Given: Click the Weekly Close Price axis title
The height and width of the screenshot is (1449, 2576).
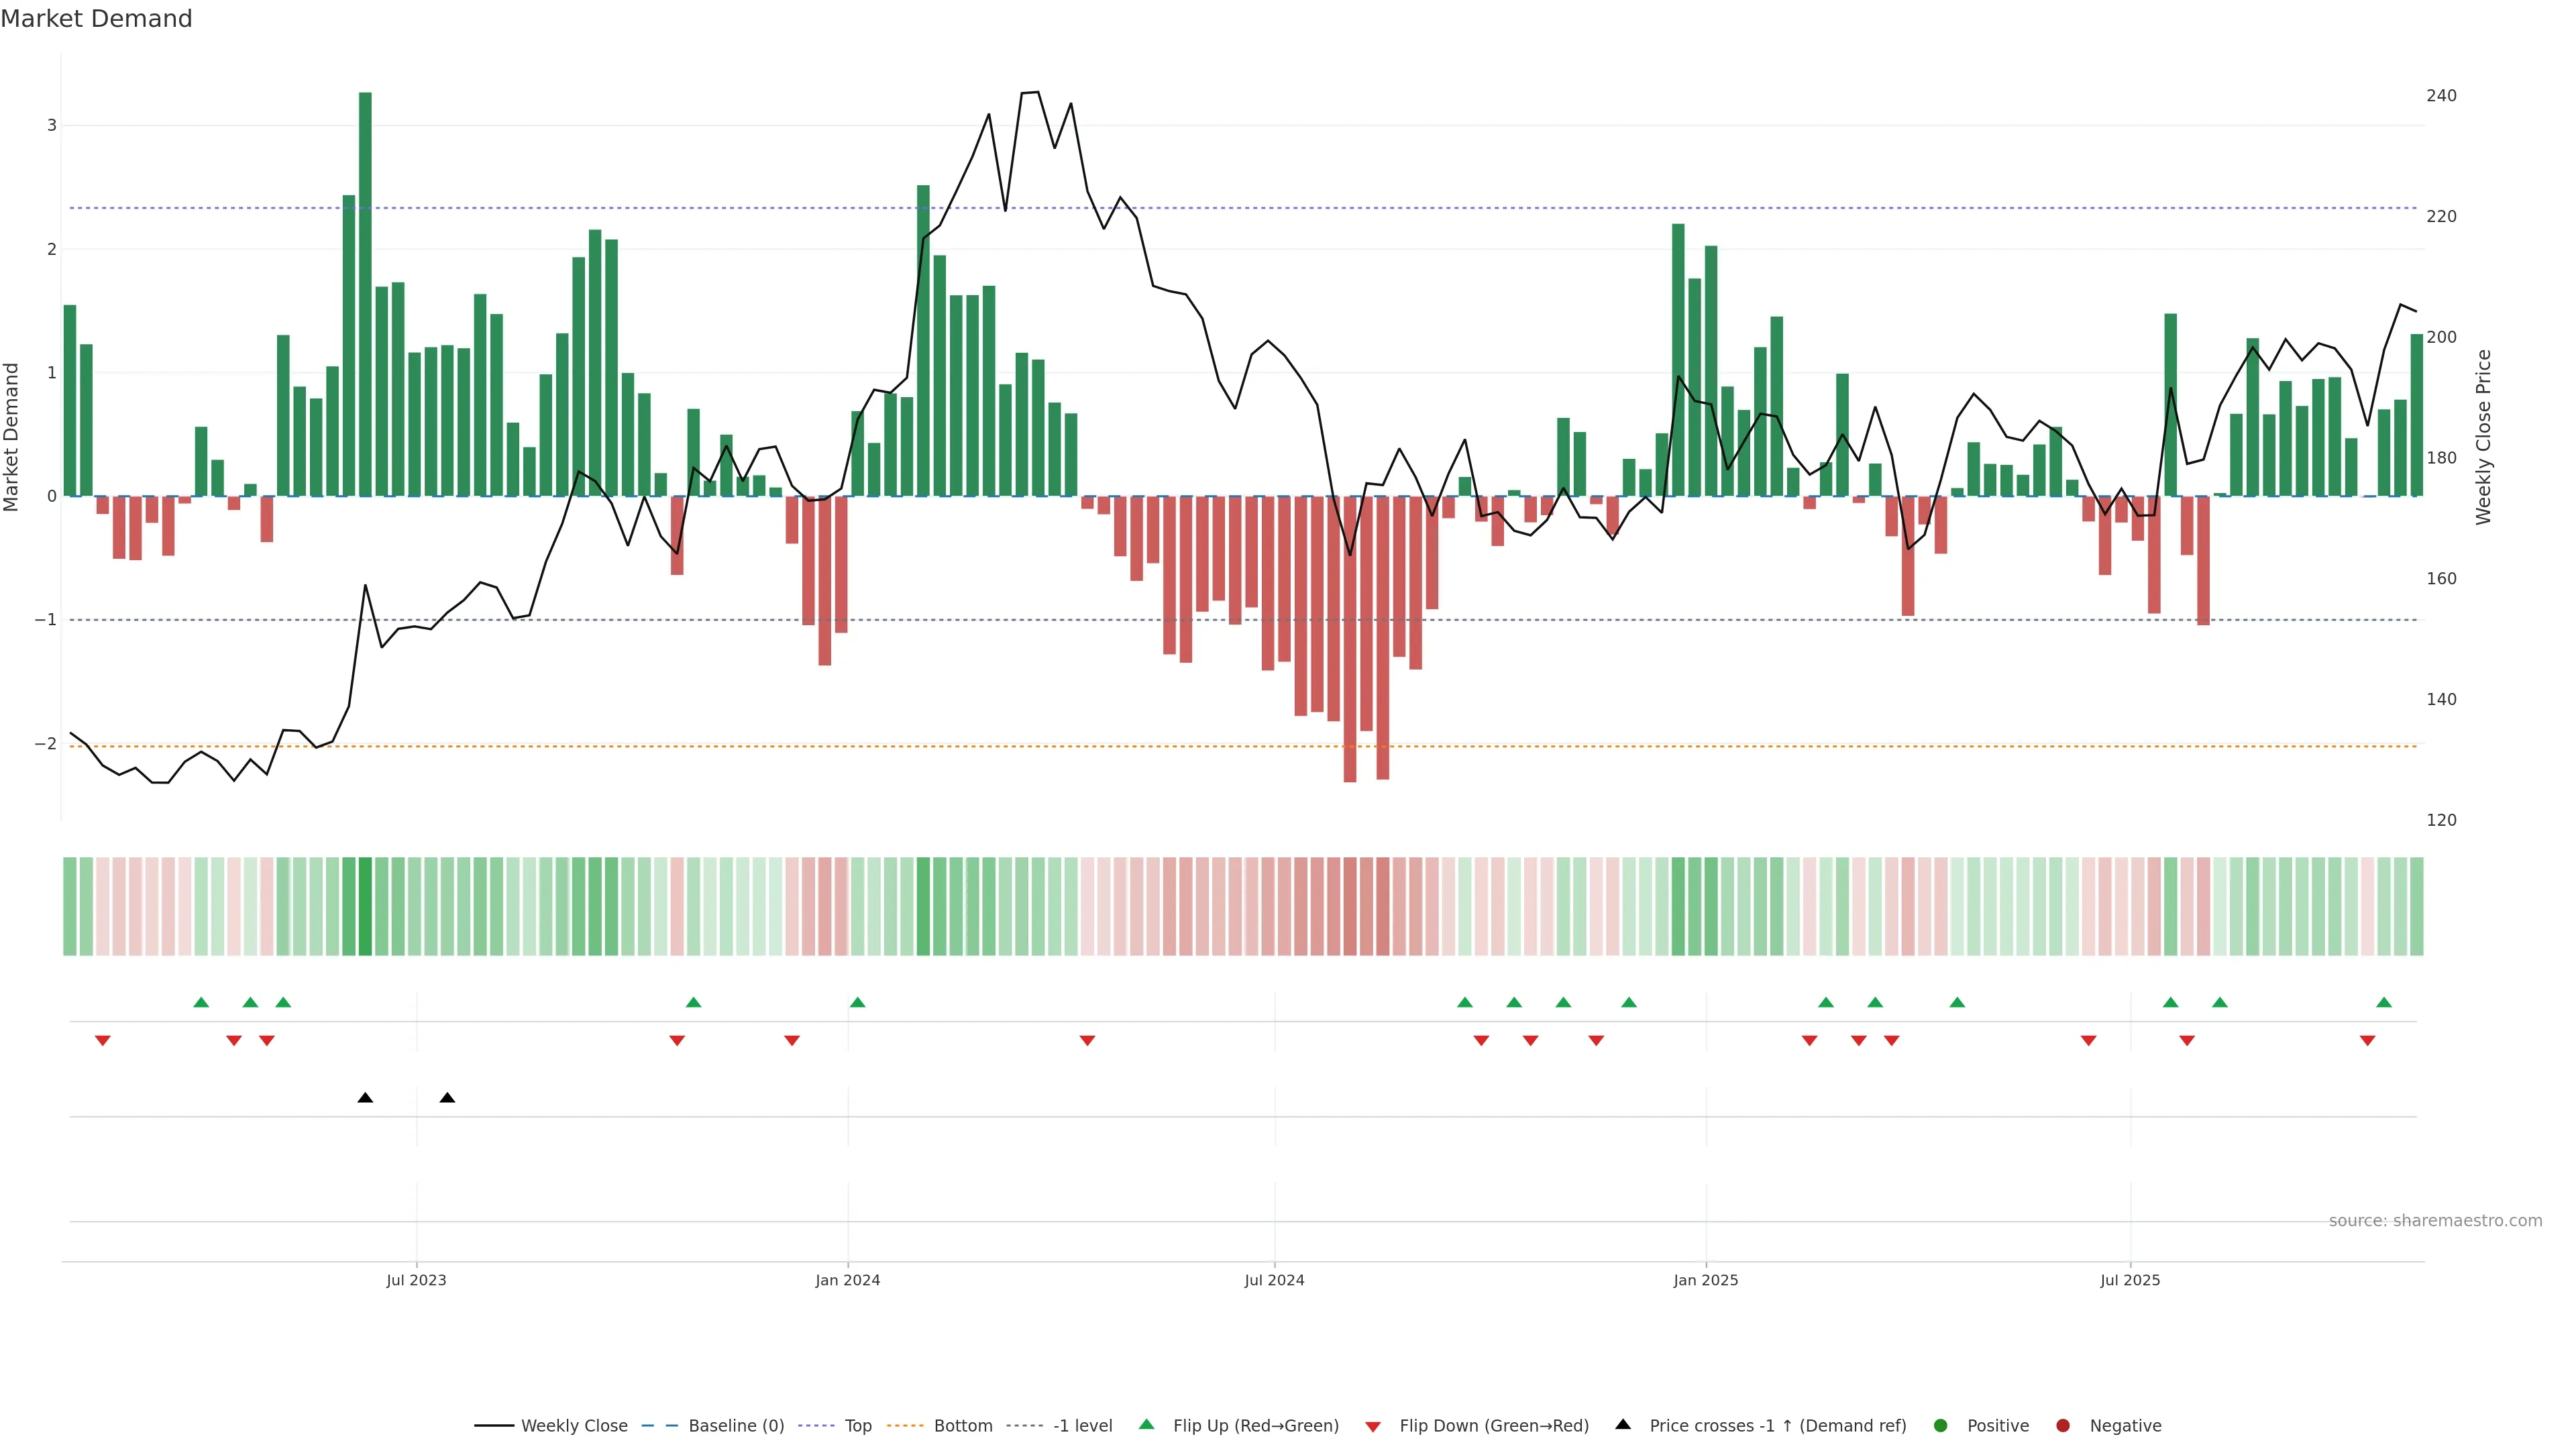Looking at the screenshot, I should coord(2483,437).
